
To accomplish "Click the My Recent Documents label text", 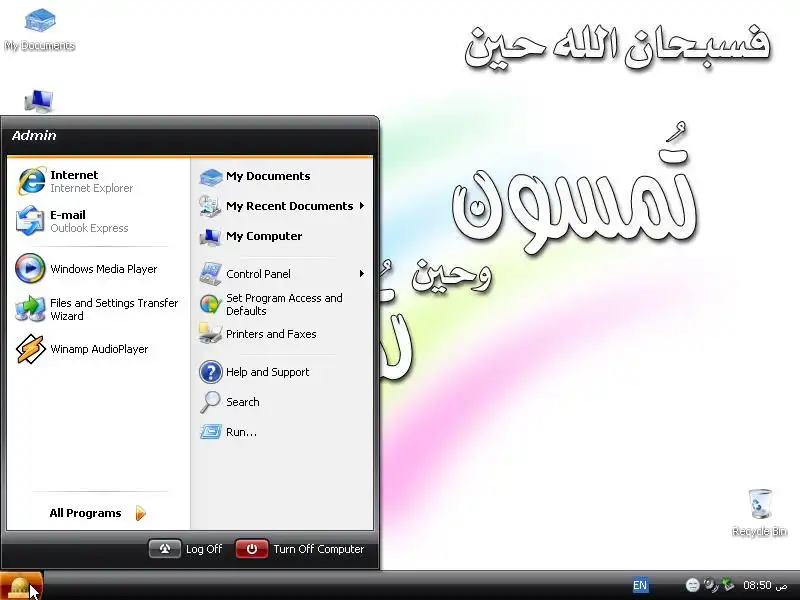I will [x=289, y=206].
